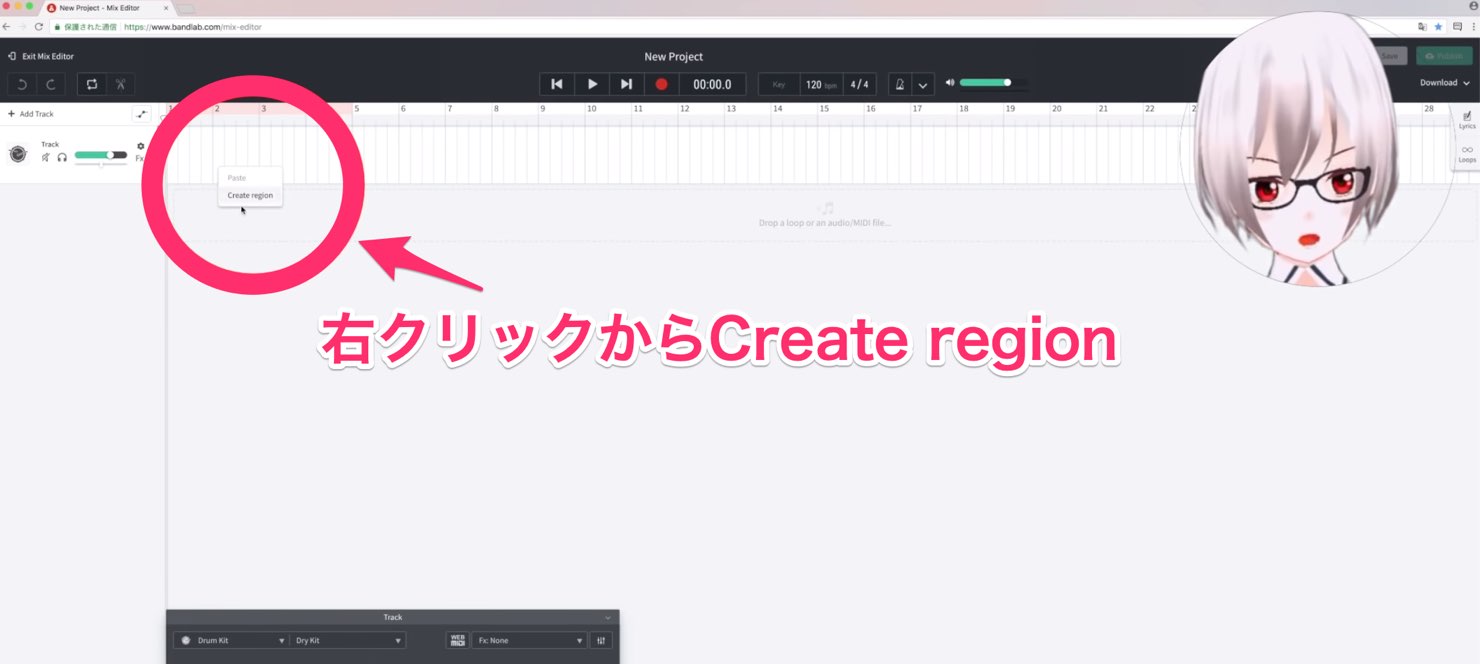Adjust the track pan slider
This screenshot has height=664, width=1480.
101,164
